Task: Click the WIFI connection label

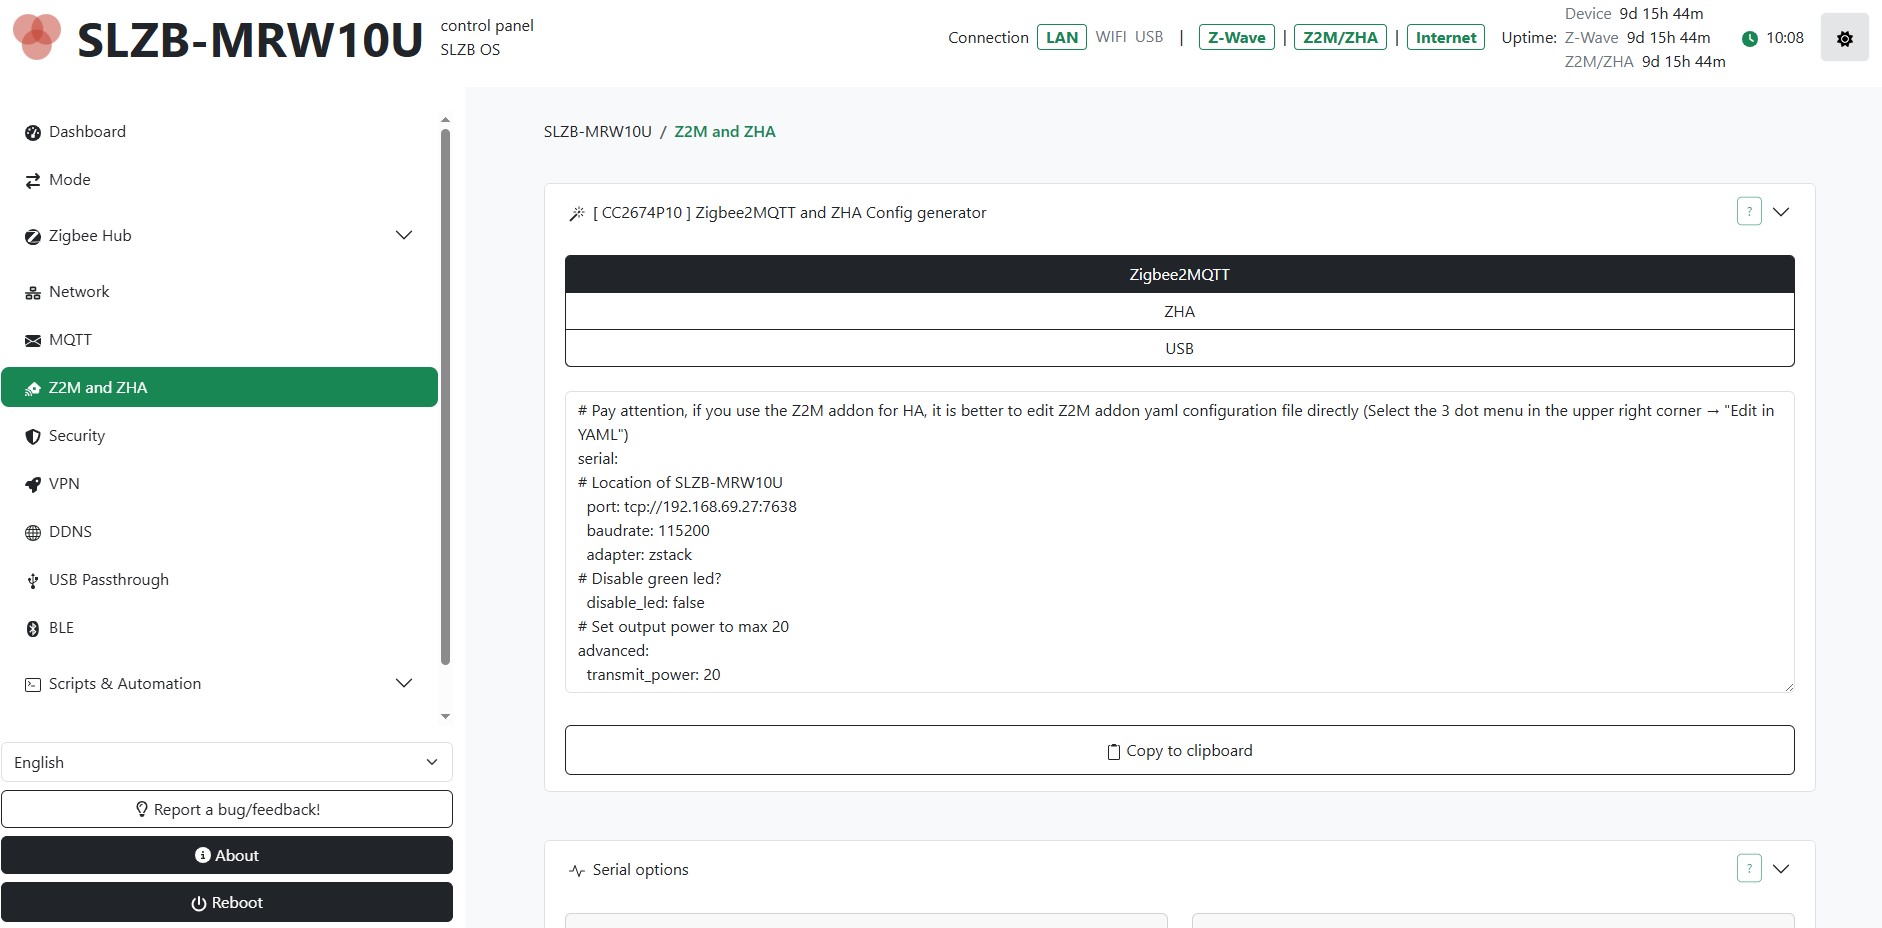Action: pos(1111,37)
